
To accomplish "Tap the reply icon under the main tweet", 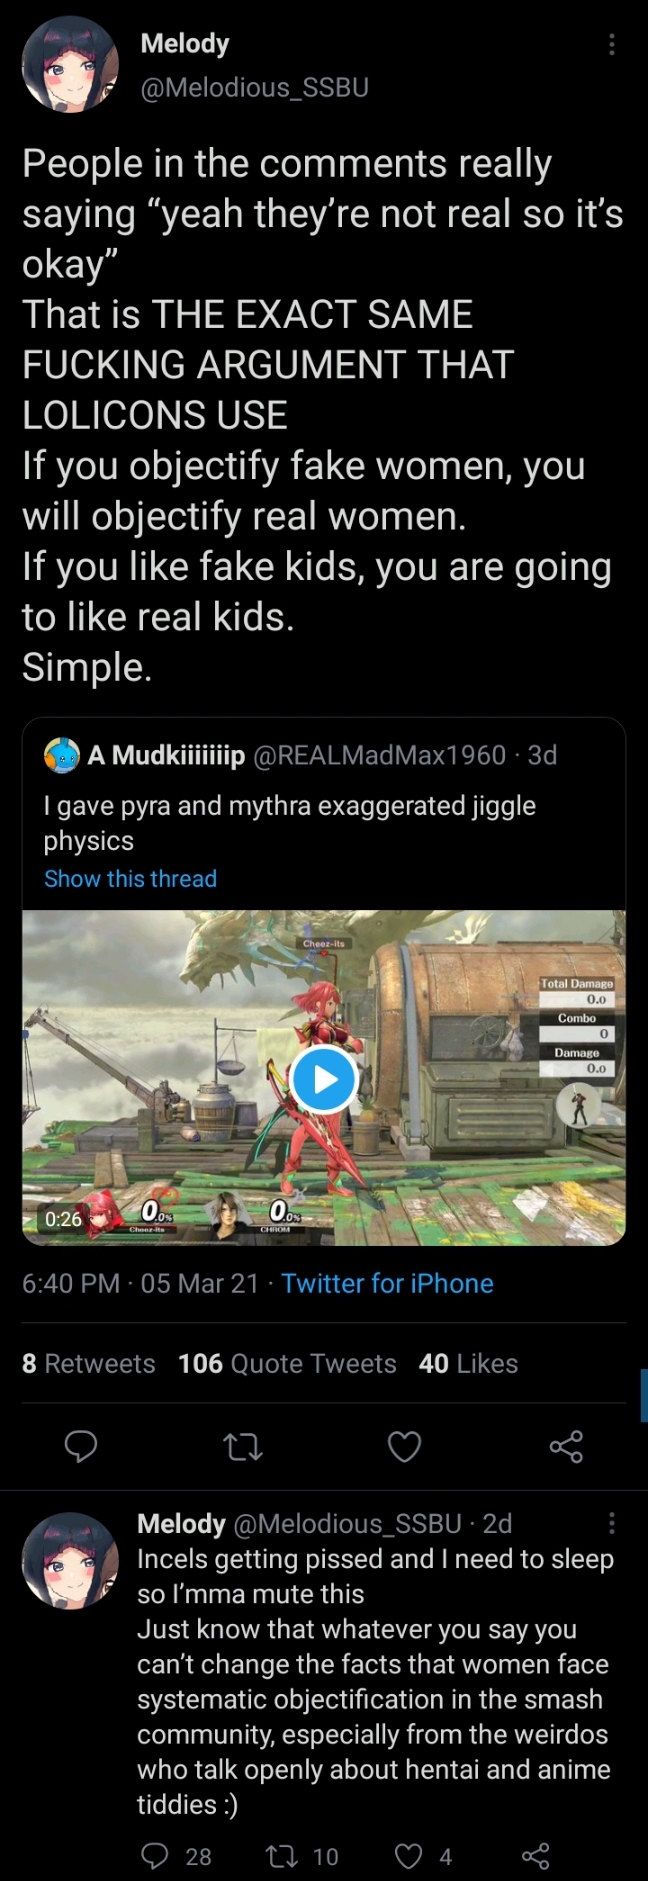I will pos(81,1446).
